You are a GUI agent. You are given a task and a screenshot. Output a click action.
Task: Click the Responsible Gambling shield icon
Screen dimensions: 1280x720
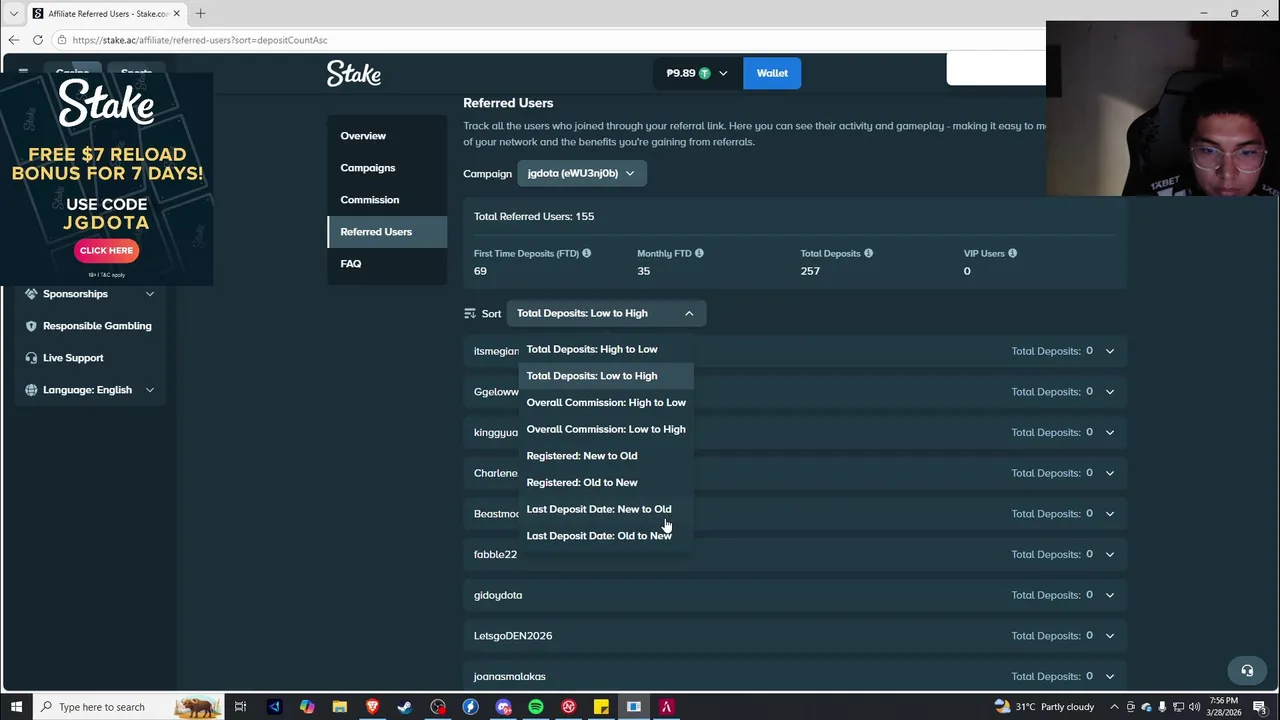pyautogui.click(x=31, y=326)
